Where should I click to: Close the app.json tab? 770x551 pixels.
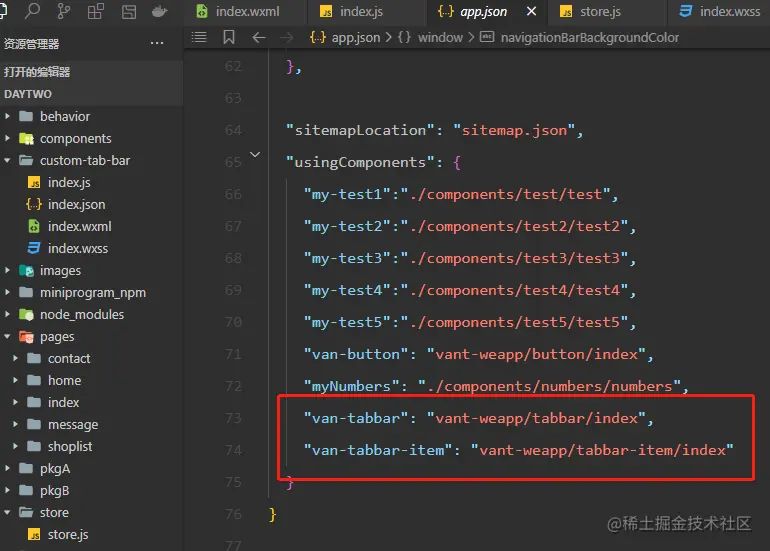pyautogui.click(x=531, y=11)
